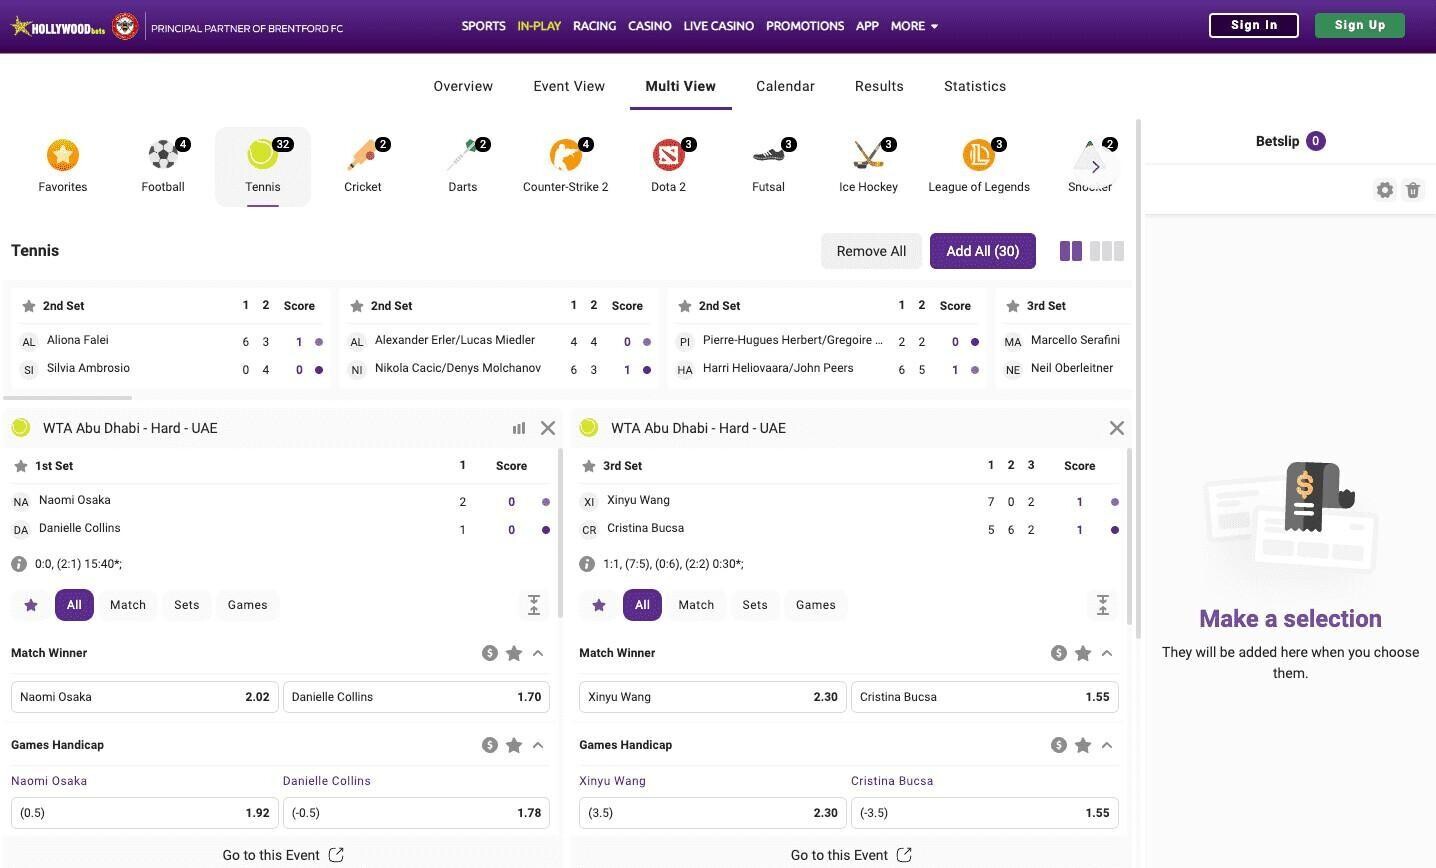Bet on Naomi Osaka at 2.02
This screenshot has width=1436, height=868.
(x=145, y=697)
